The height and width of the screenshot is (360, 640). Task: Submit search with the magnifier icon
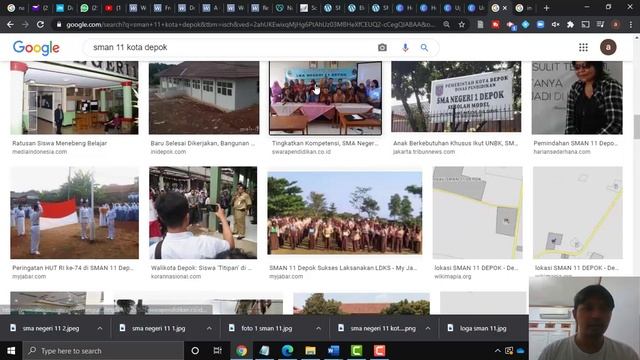424,47
